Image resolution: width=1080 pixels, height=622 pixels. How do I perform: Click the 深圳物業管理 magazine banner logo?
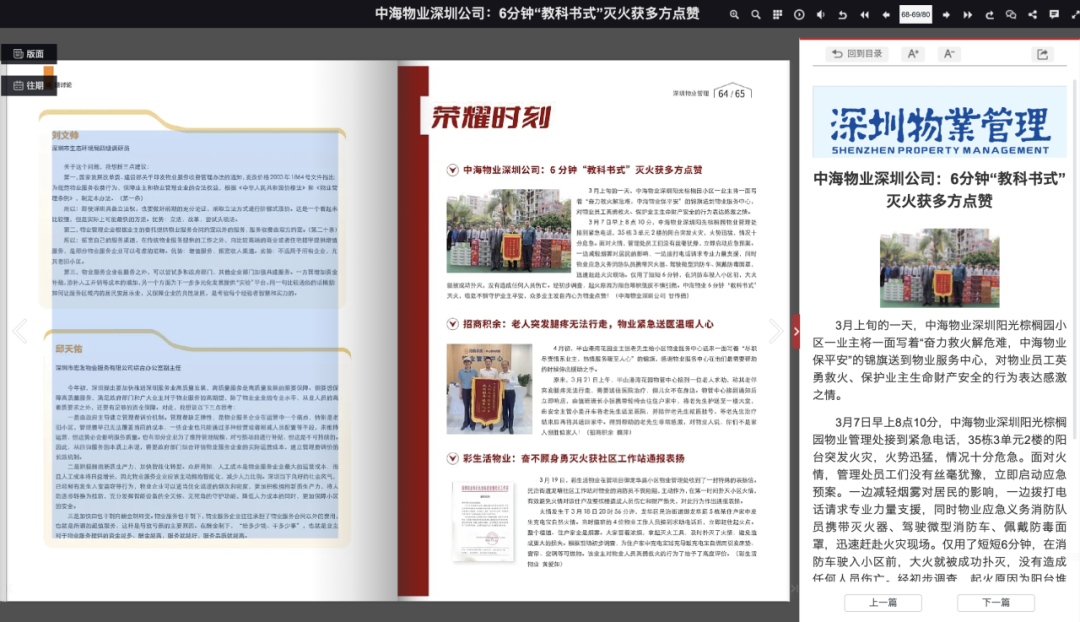[939, 122]
